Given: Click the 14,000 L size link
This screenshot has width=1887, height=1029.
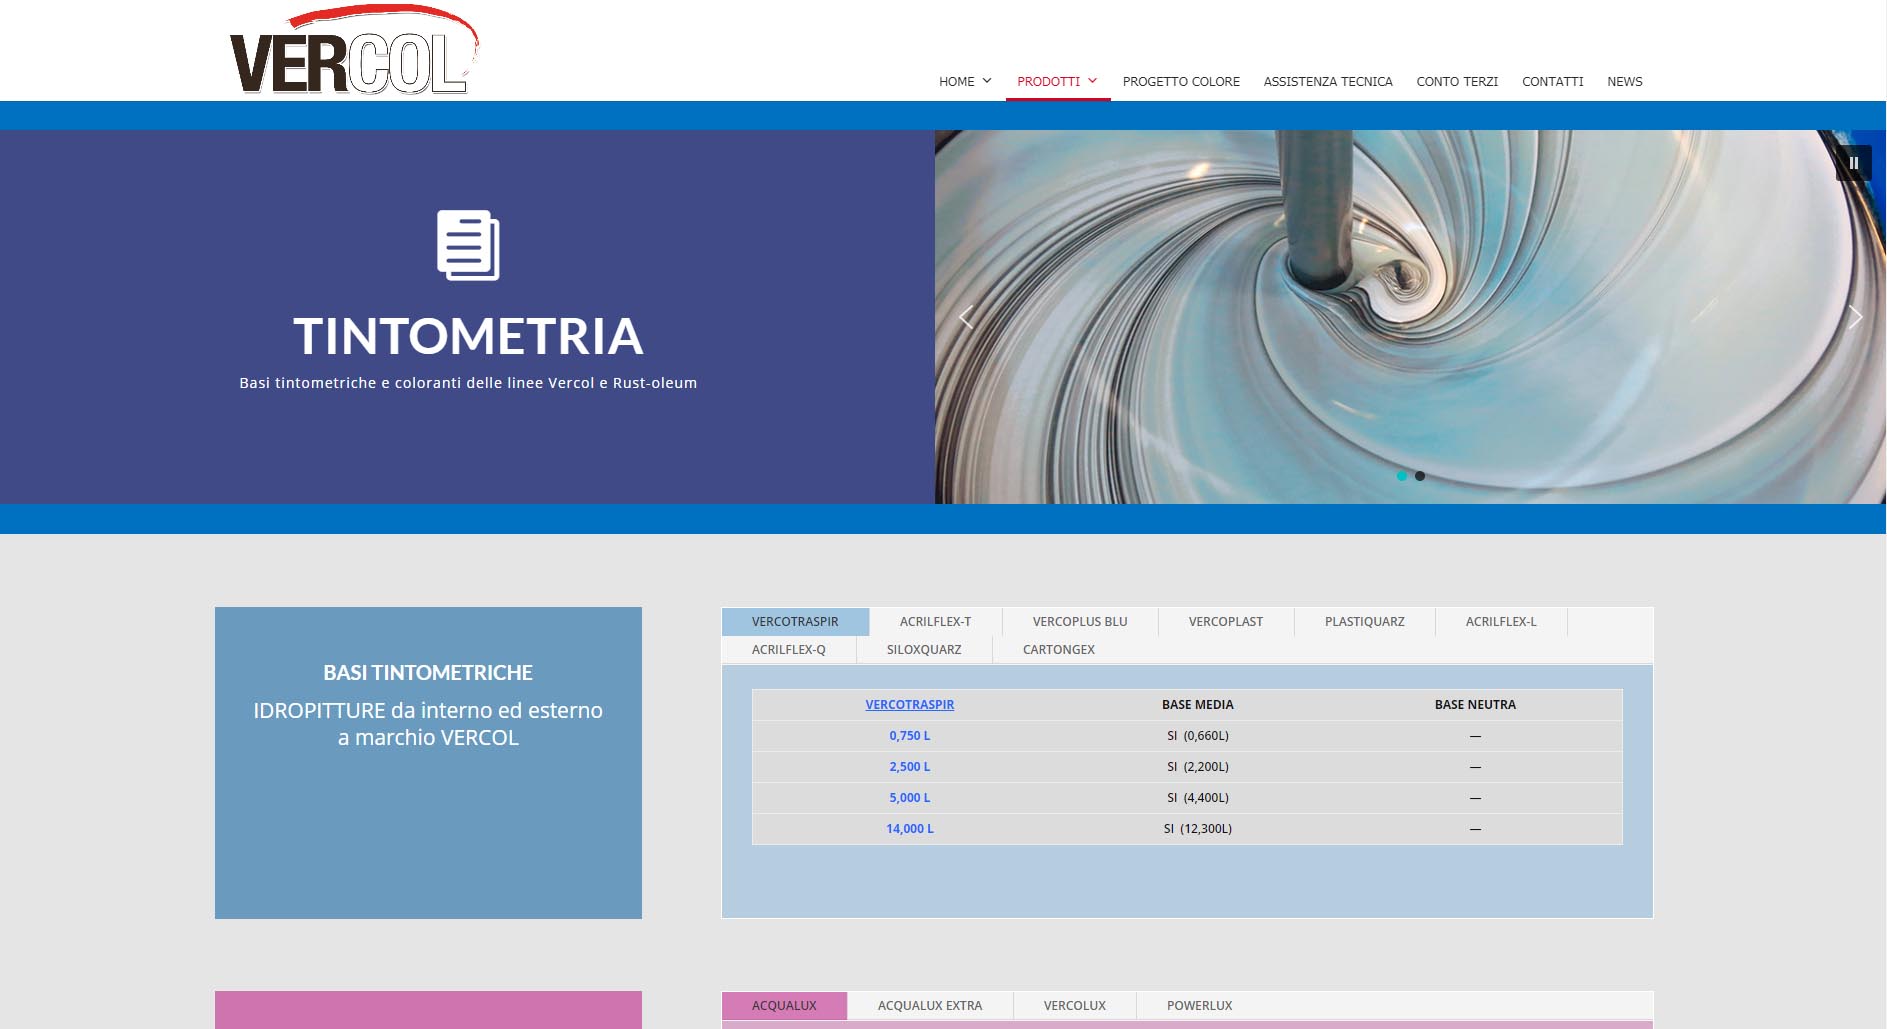Looking at the screenshot, I should tap(909, 829).
